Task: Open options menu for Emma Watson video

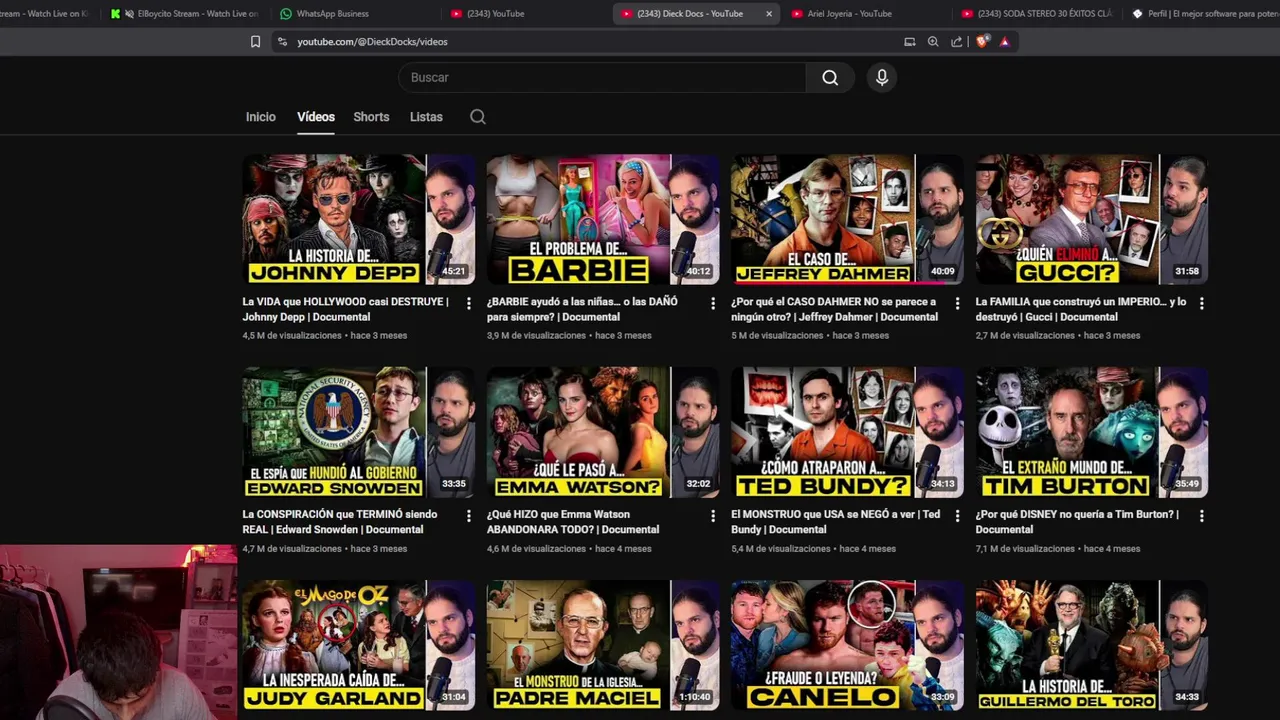Action: (713, 516)
